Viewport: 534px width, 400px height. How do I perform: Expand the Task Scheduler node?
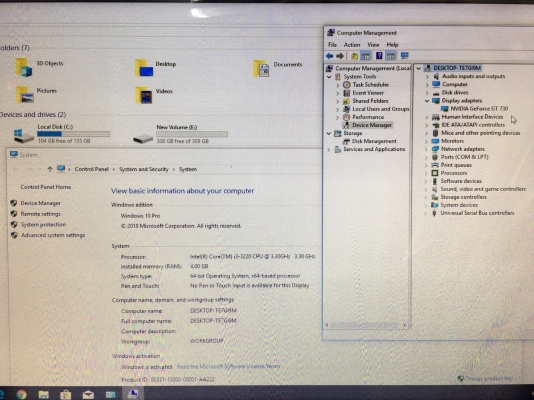pyautogui.click(x=338, y=85)
